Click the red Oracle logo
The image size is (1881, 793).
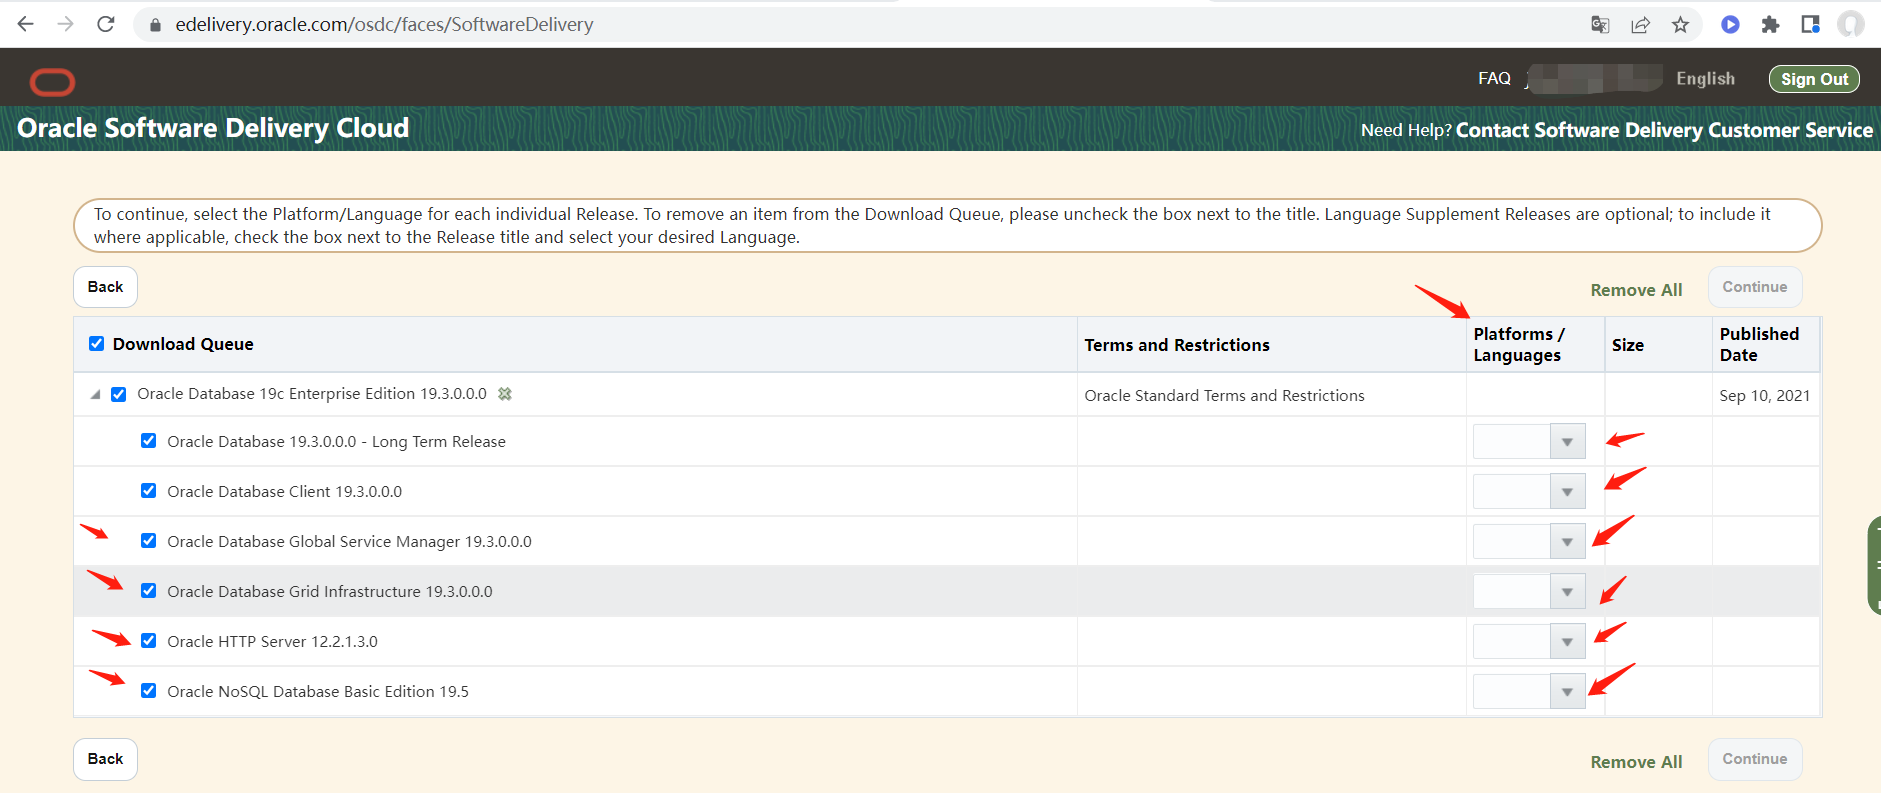(53, 82)
